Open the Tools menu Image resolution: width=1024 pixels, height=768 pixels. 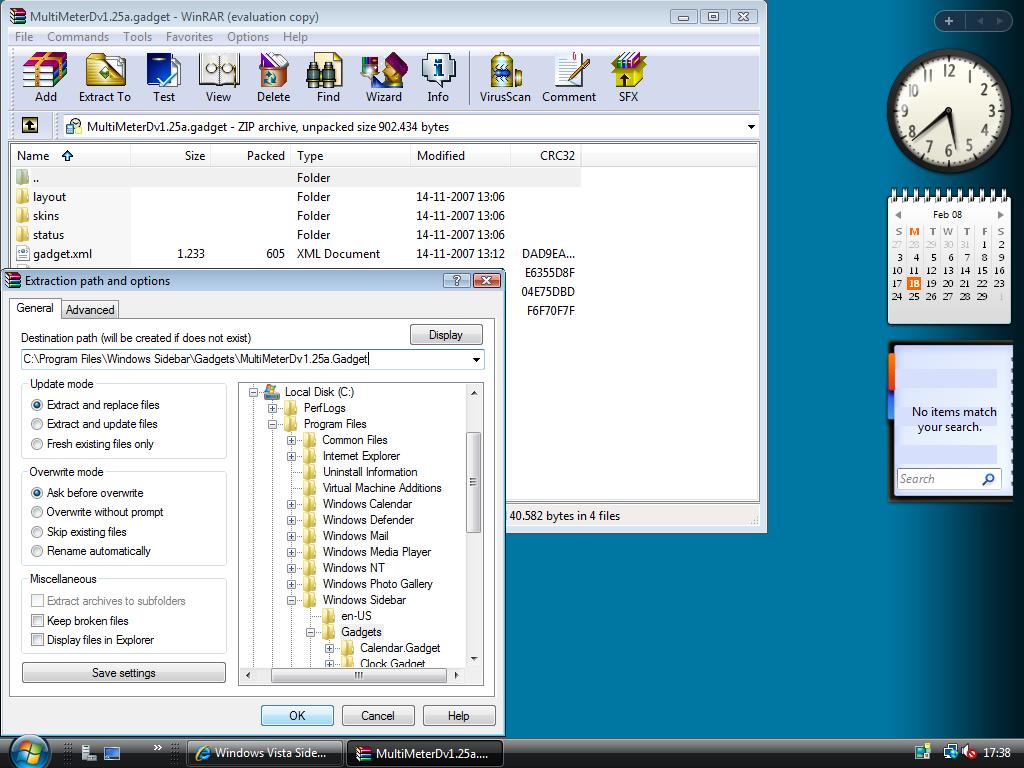click(x=137, y=37)
